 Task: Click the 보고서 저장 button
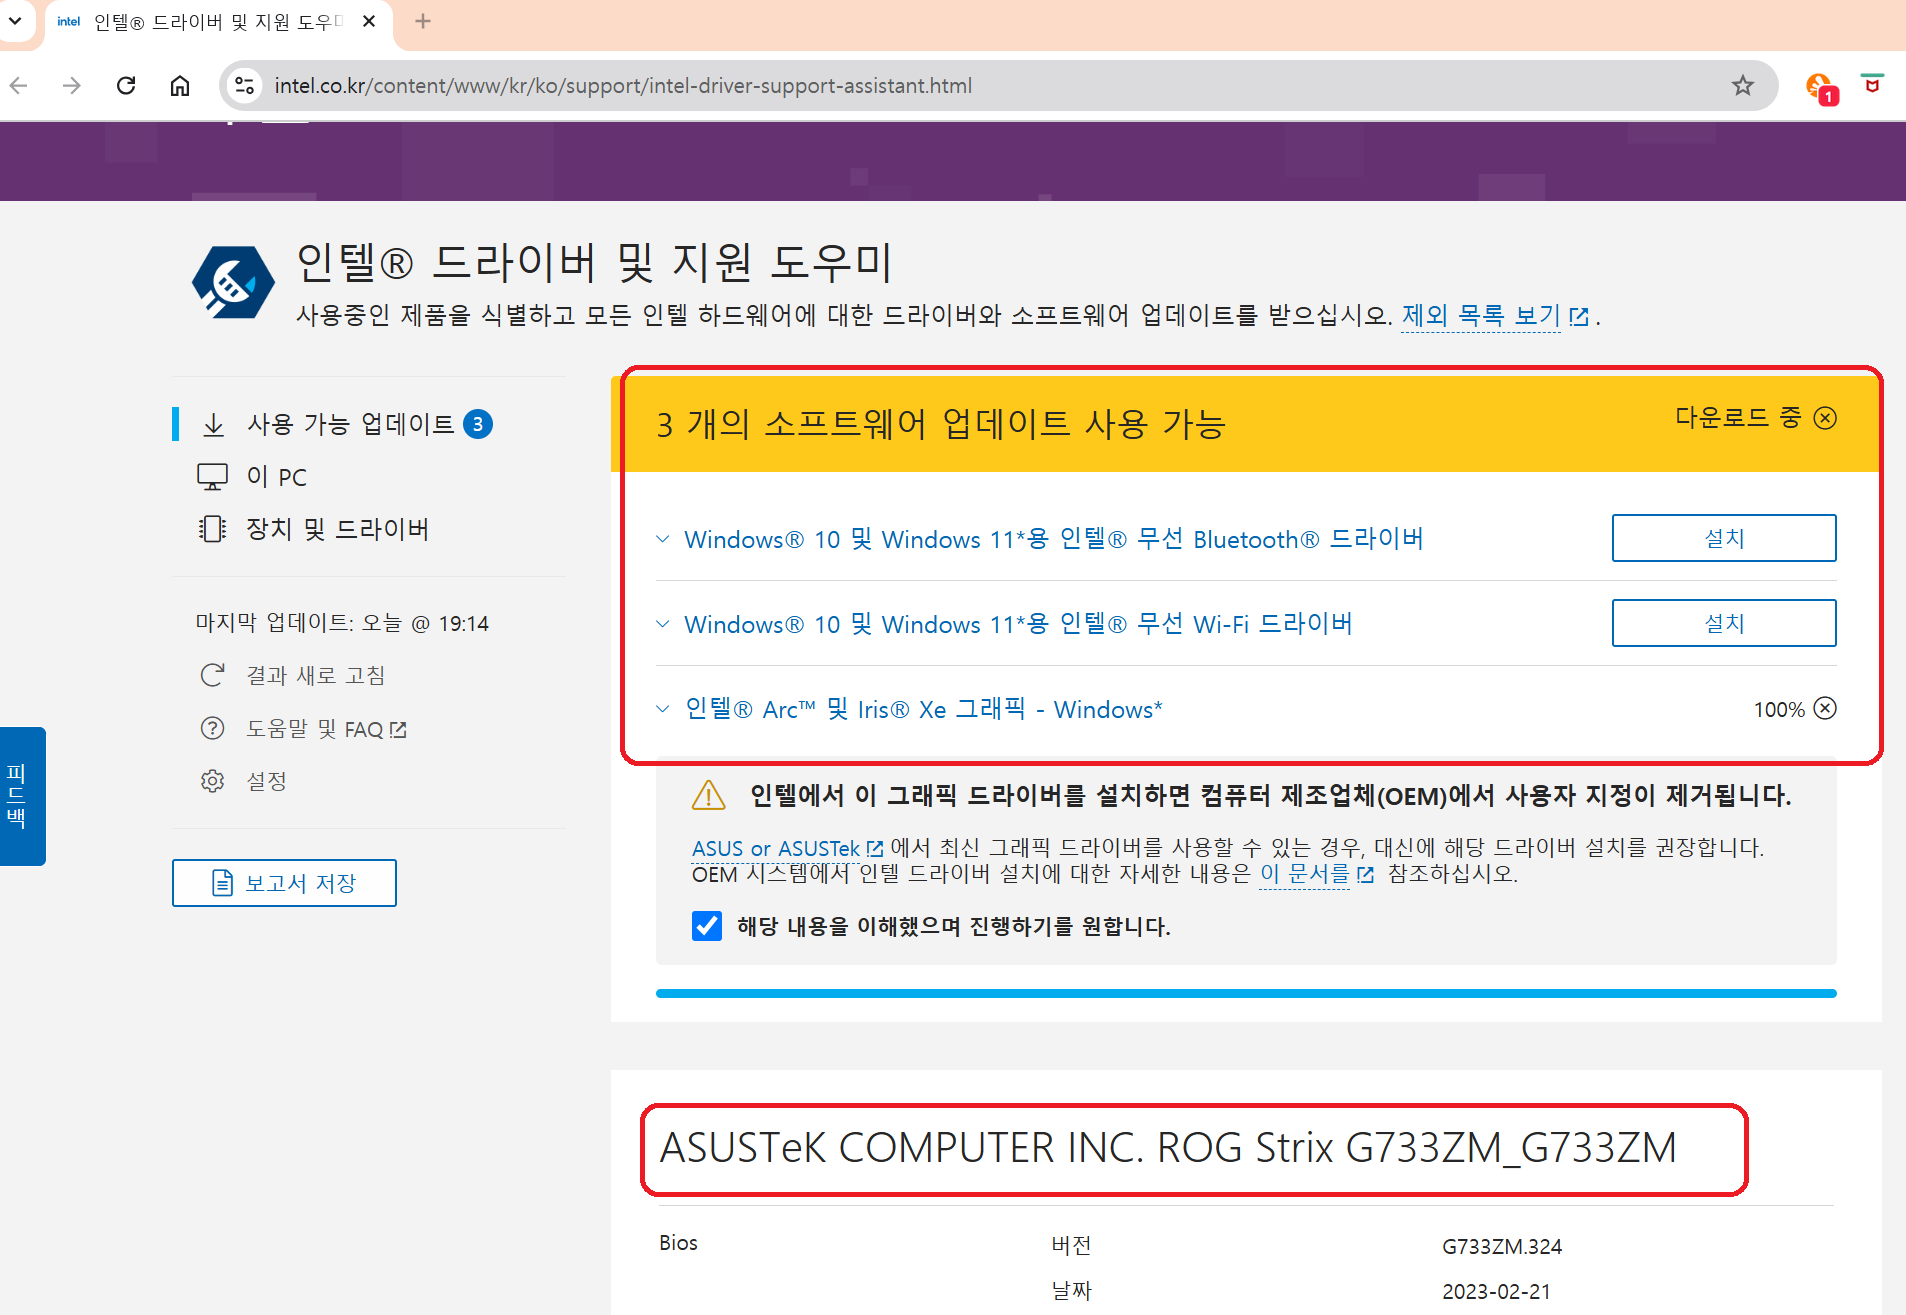pos(284,883)
